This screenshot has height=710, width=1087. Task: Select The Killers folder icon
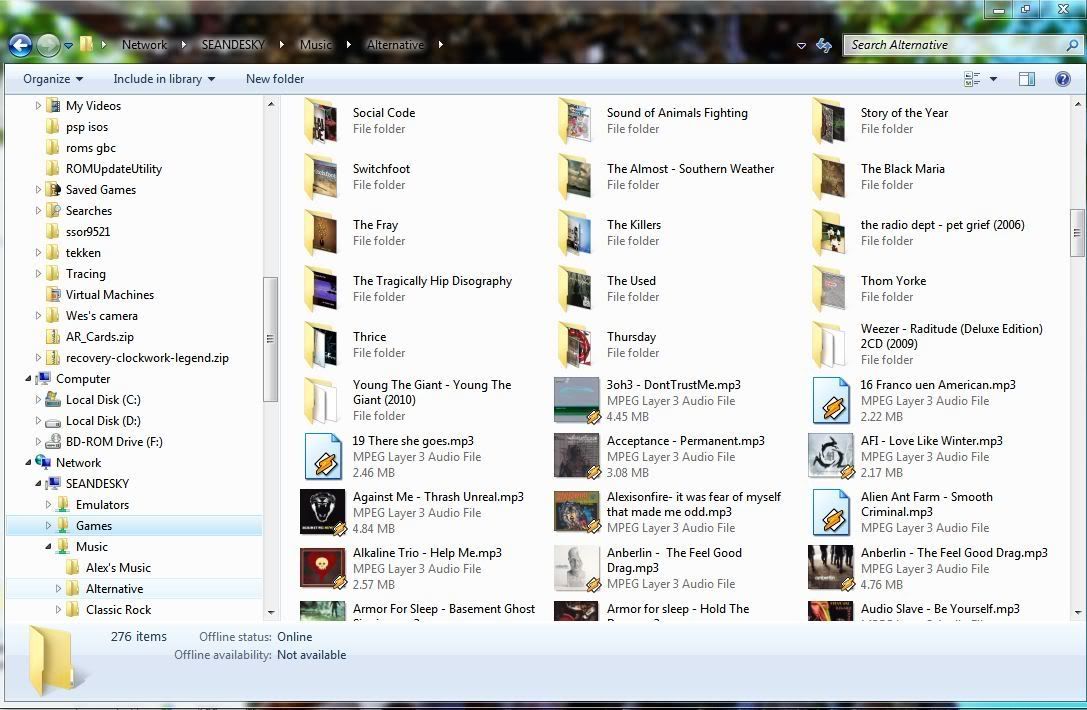tap(575, 233)
